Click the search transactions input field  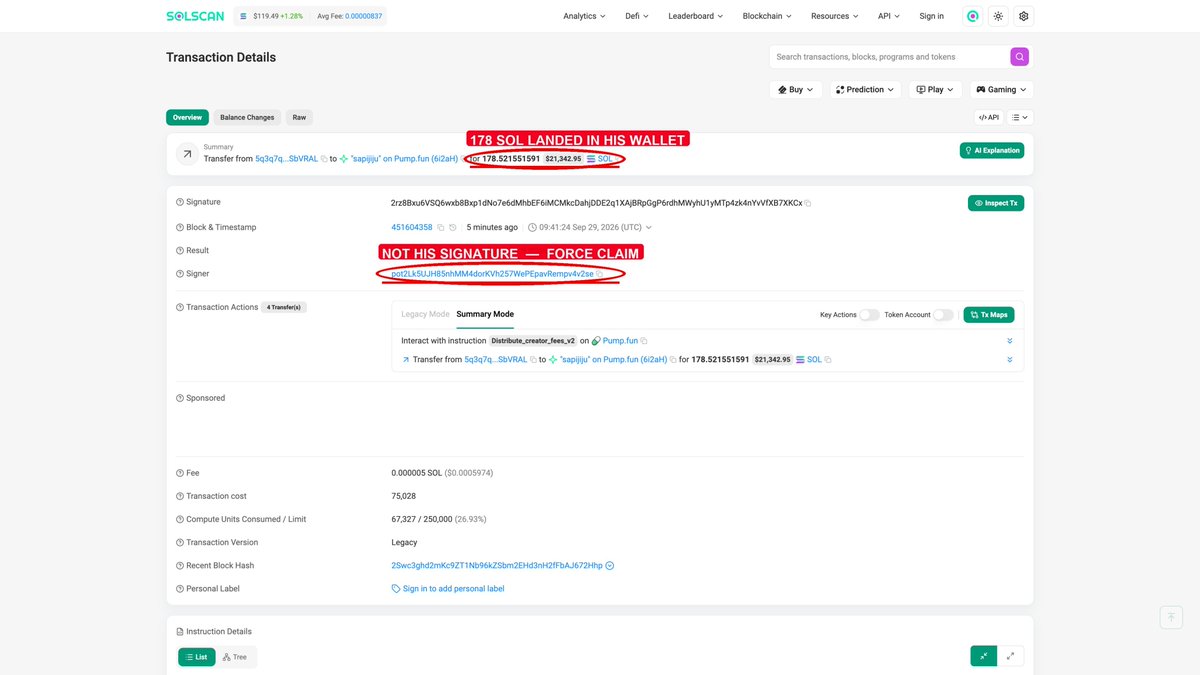click(888, 57)
